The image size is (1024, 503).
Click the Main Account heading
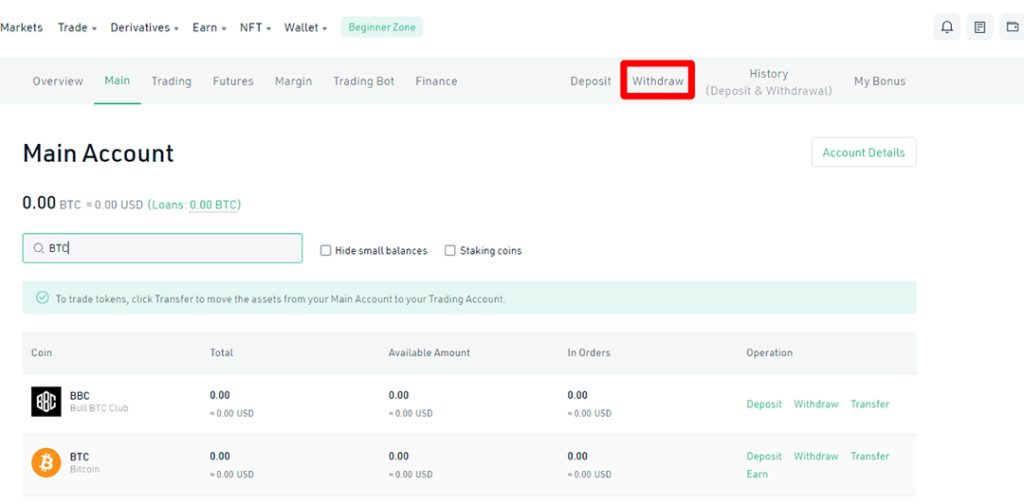pyautogui.click(x=98, y=153)
